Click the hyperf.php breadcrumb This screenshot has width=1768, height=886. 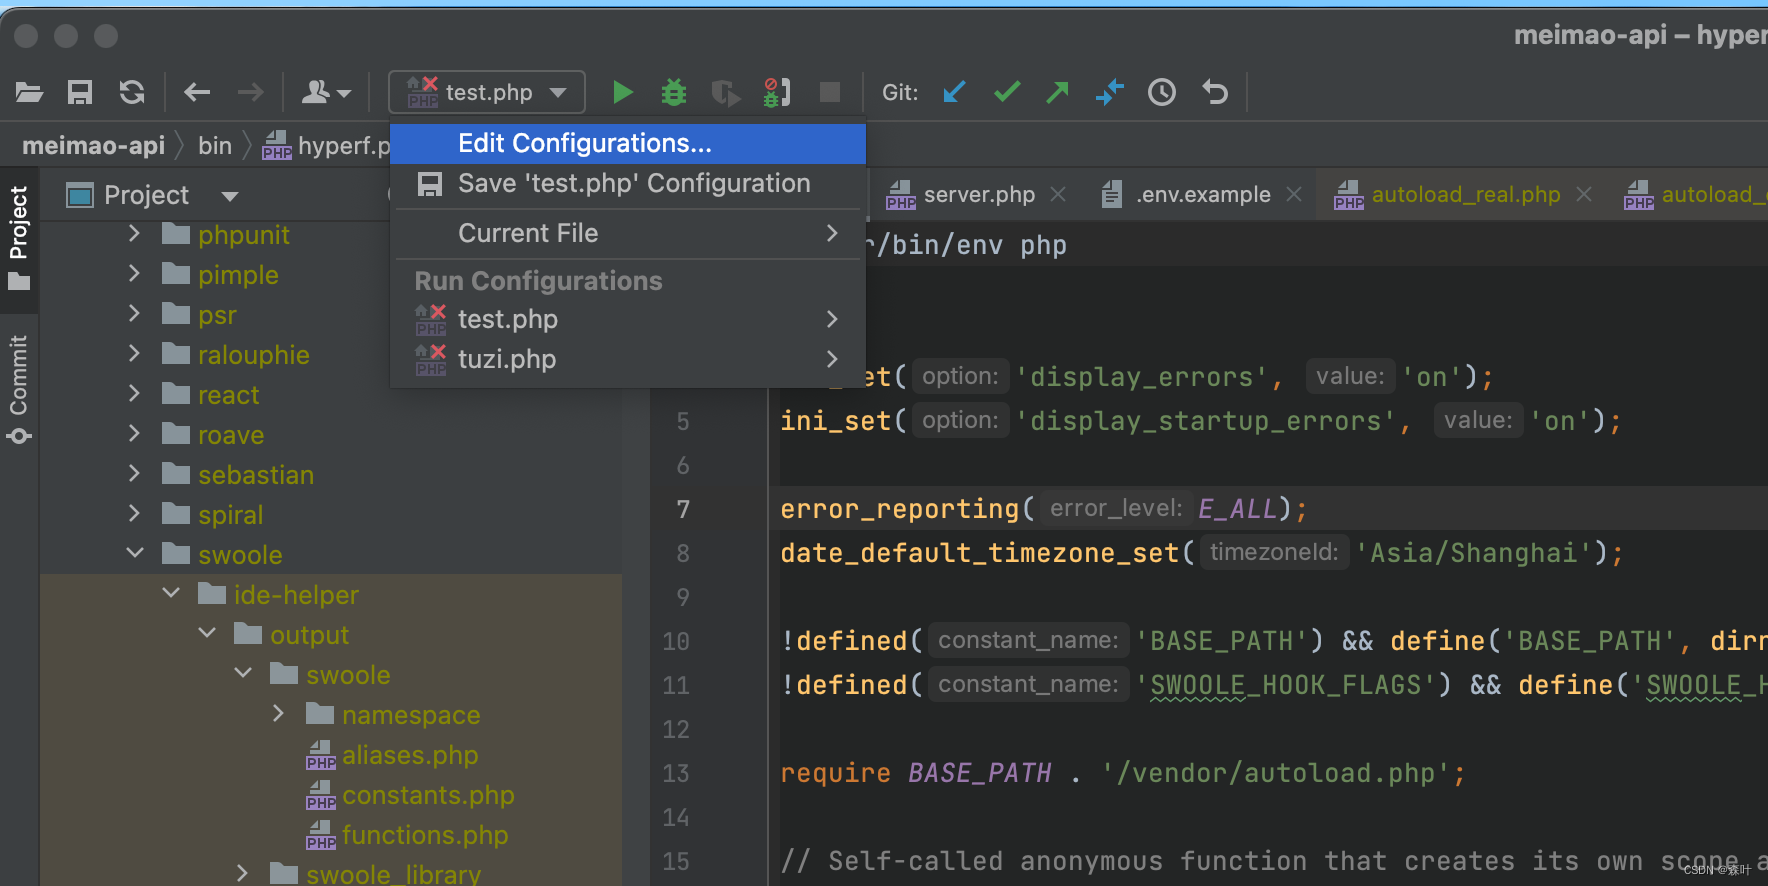tap(326, 146)
